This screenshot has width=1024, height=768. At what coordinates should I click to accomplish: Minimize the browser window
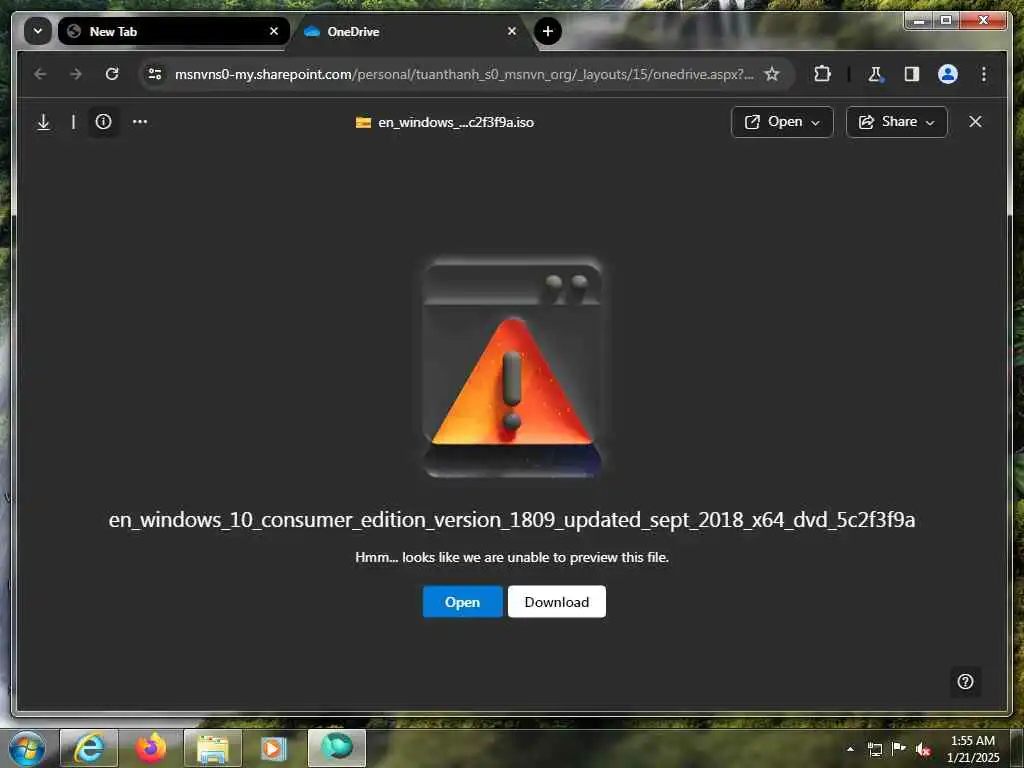[x=918, y=21]
